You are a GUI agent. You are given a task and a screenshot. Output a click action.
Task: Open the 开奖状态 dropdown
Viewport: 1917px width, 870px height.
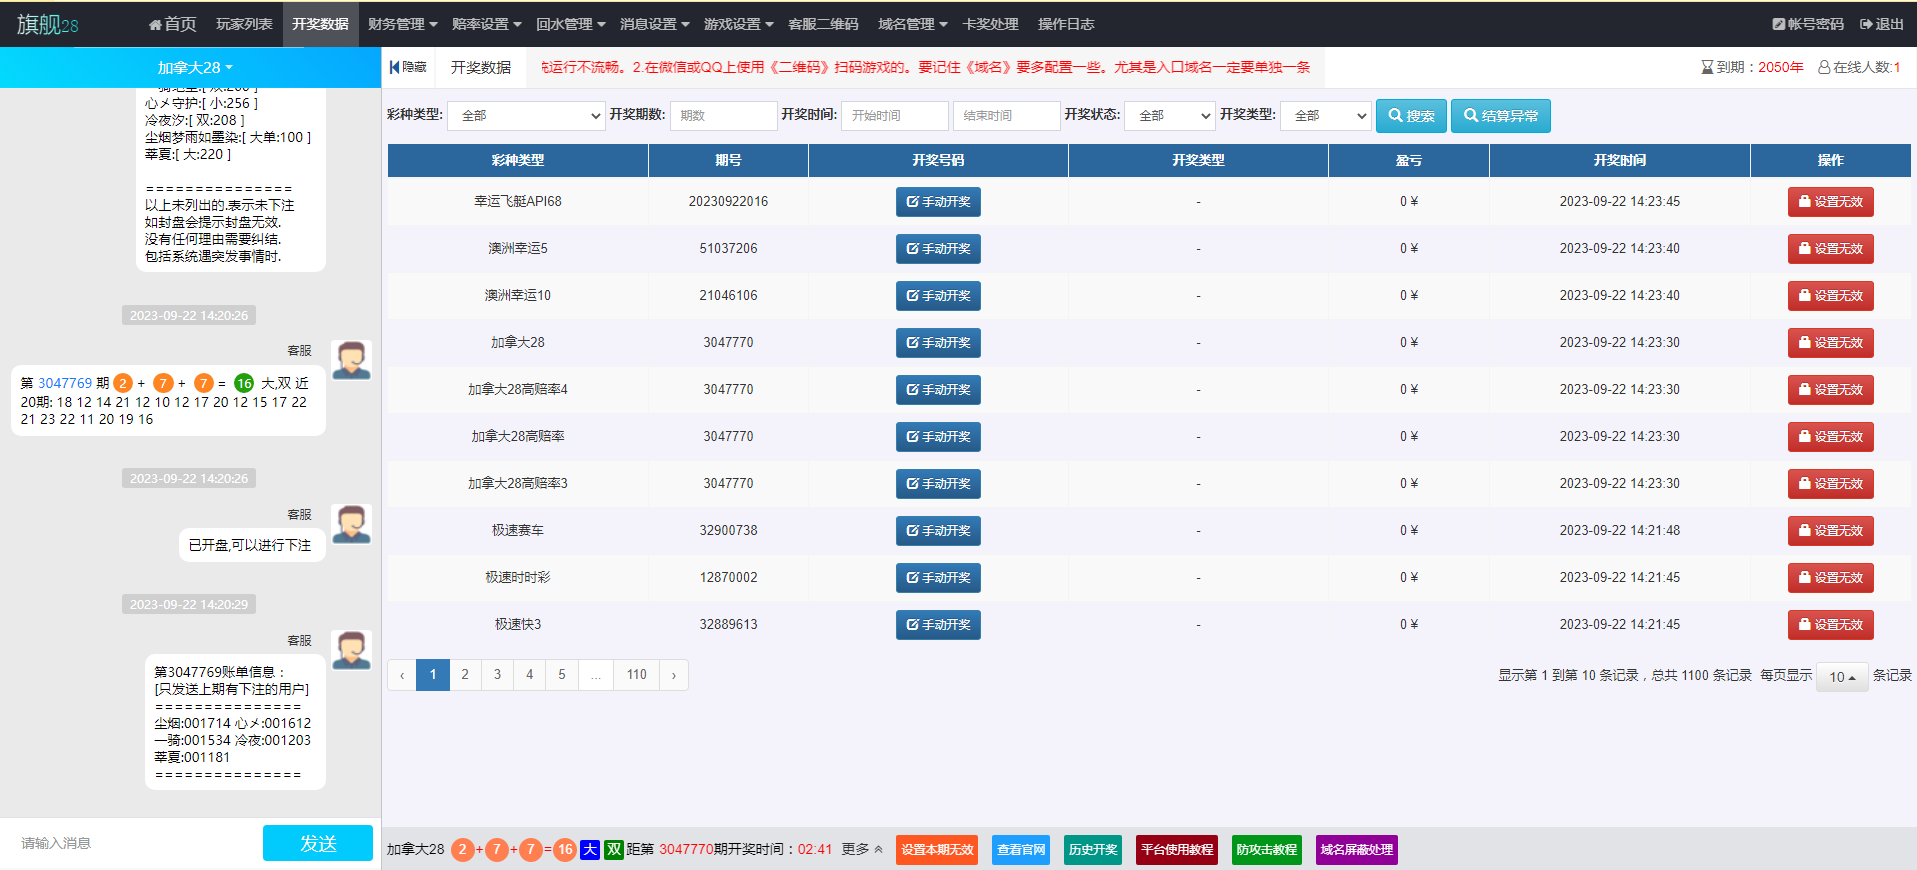point(1169,116)
